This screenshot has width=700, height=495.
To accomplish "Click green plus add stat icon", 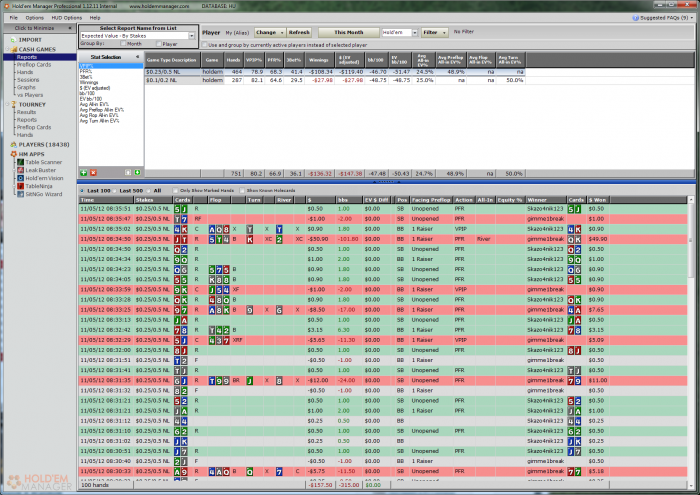I will click(83, 173).
